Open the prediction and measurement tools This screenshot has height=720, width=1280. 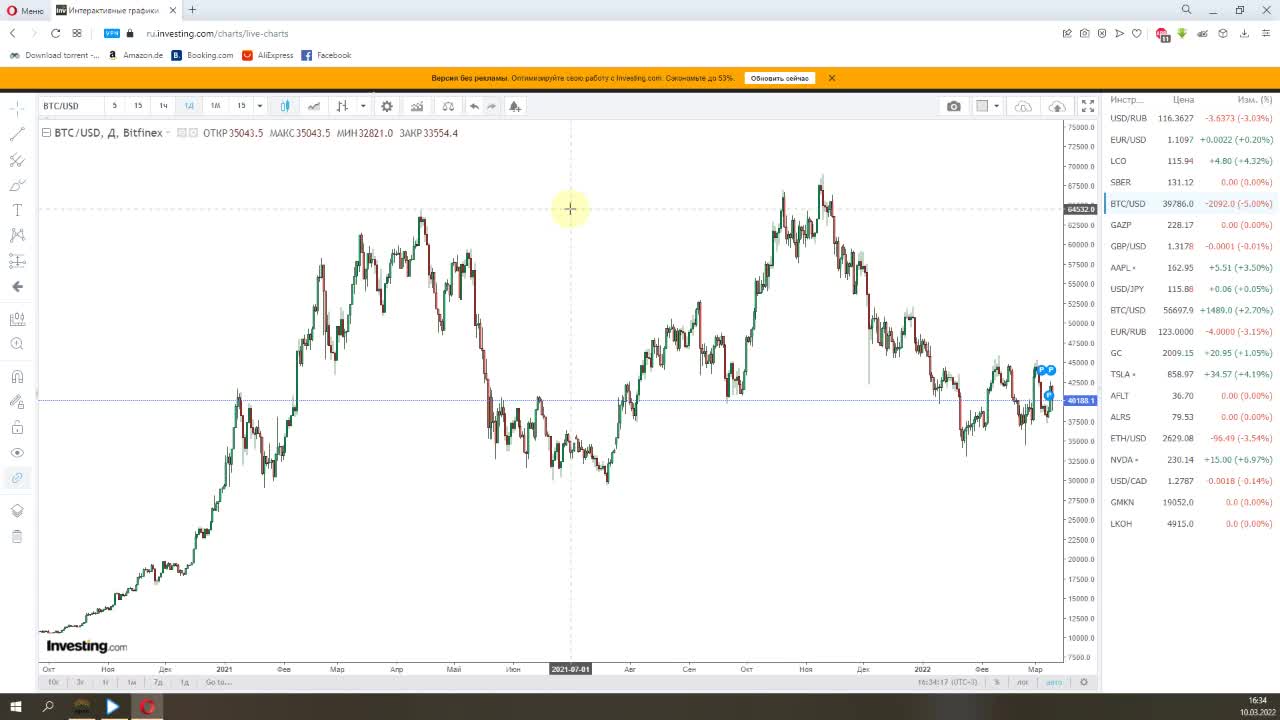[x=17, y=261]
